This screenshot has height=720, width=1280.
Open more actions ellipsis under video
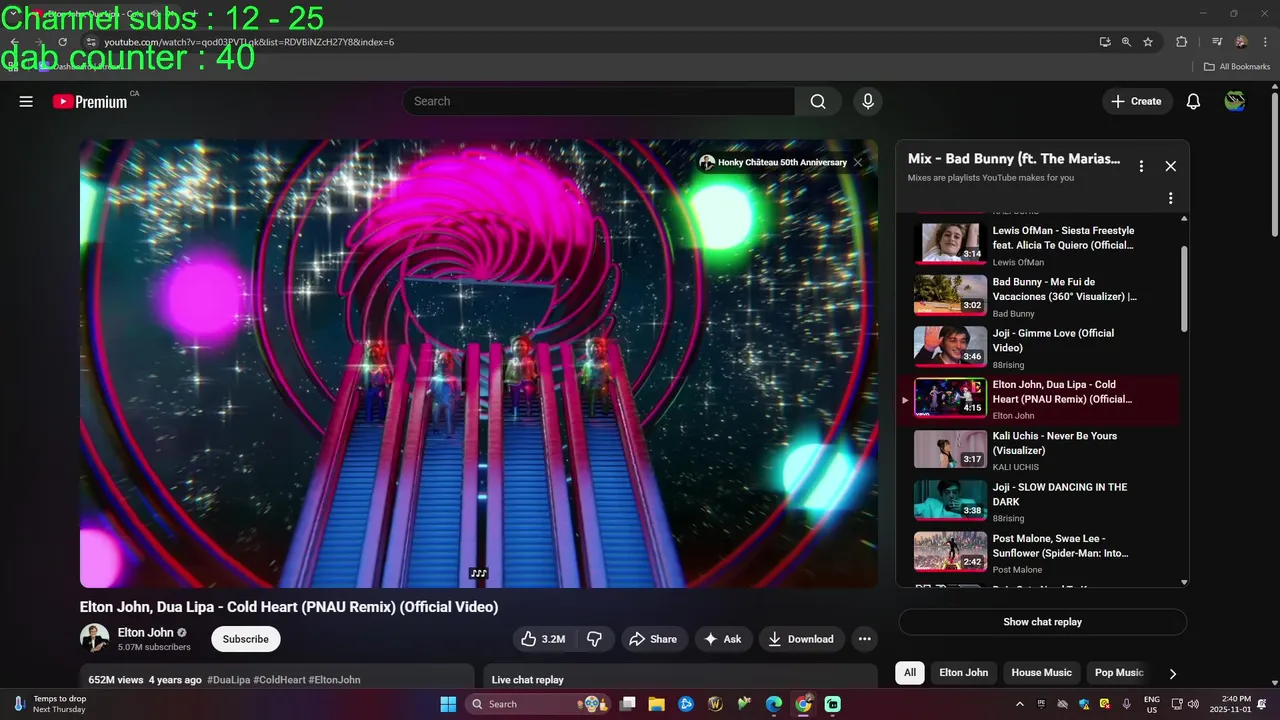coord(865,639)
